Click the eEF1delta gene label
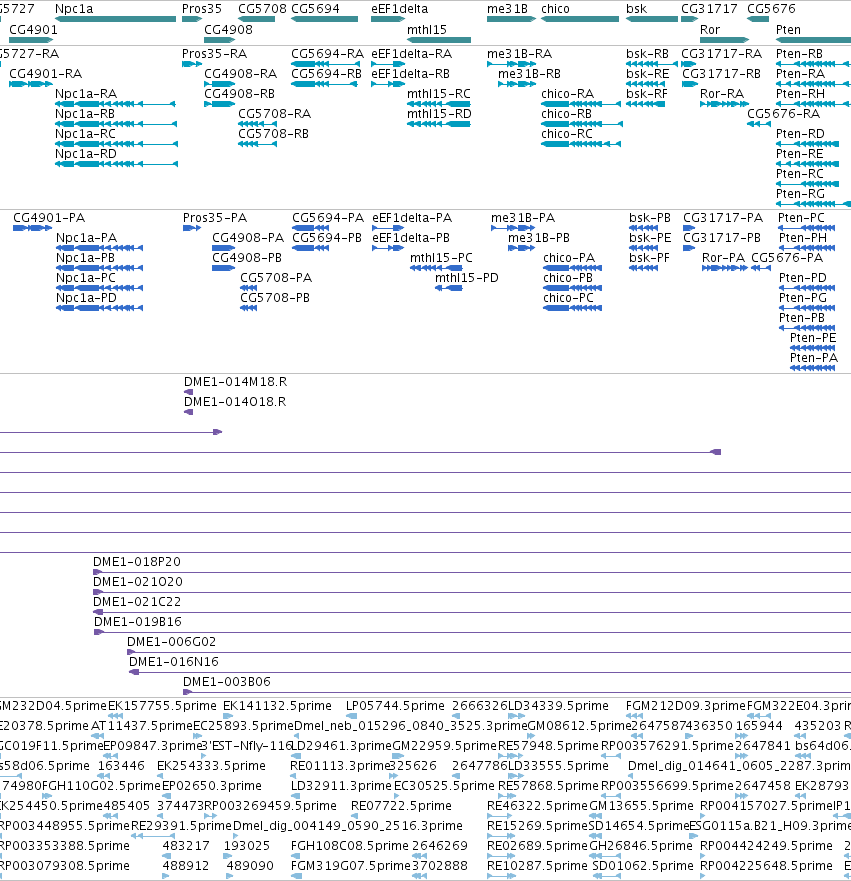The image size is (851, 881). coord(399,9)
